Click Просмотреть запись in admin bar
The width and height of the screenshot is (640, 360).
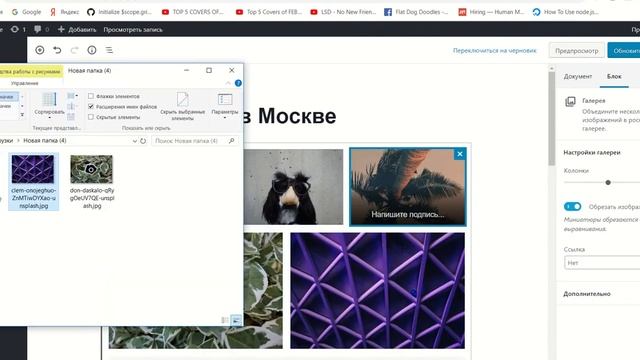point(133,29)
